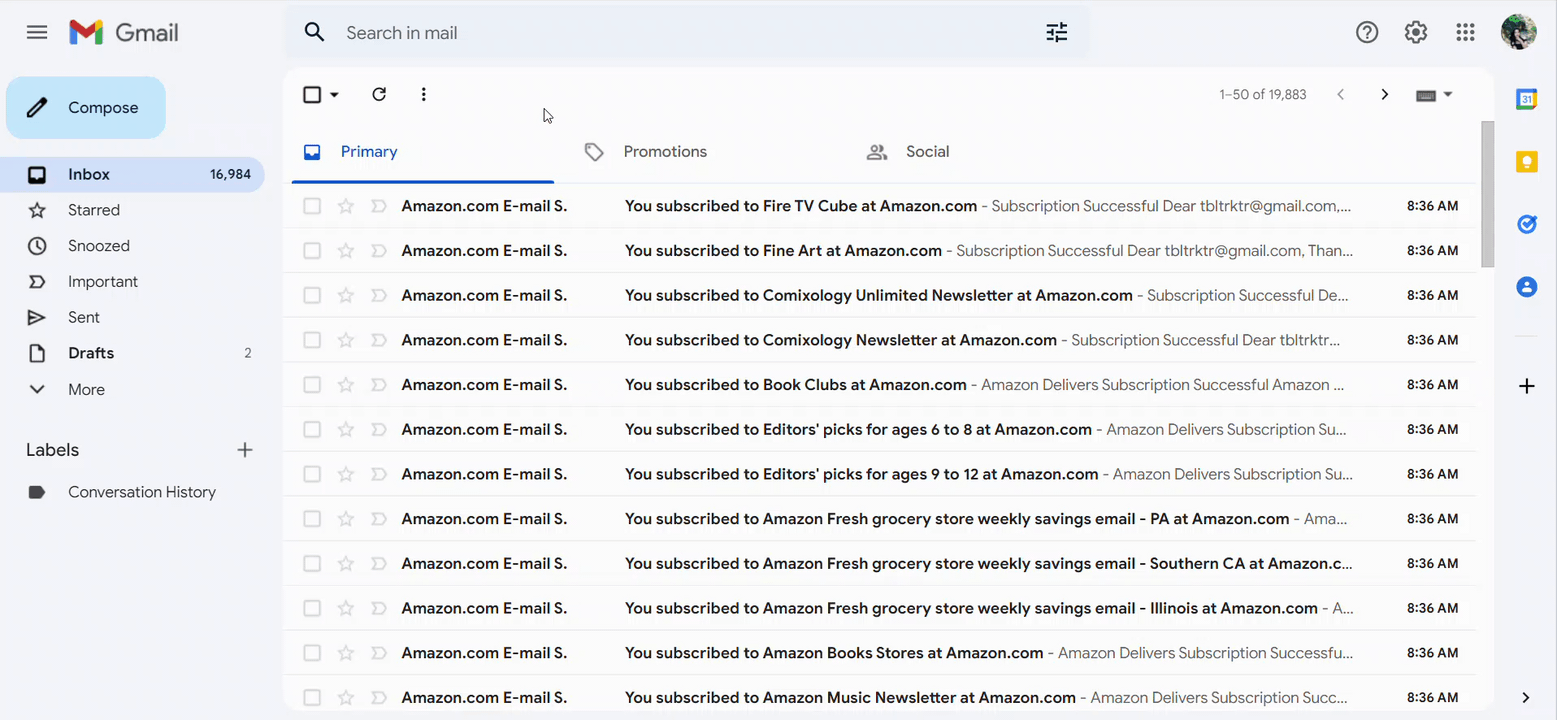Click the Compose button
The height and width of the screenshot is (720, 1557).
pyautogui.click(x=86, y=108)
